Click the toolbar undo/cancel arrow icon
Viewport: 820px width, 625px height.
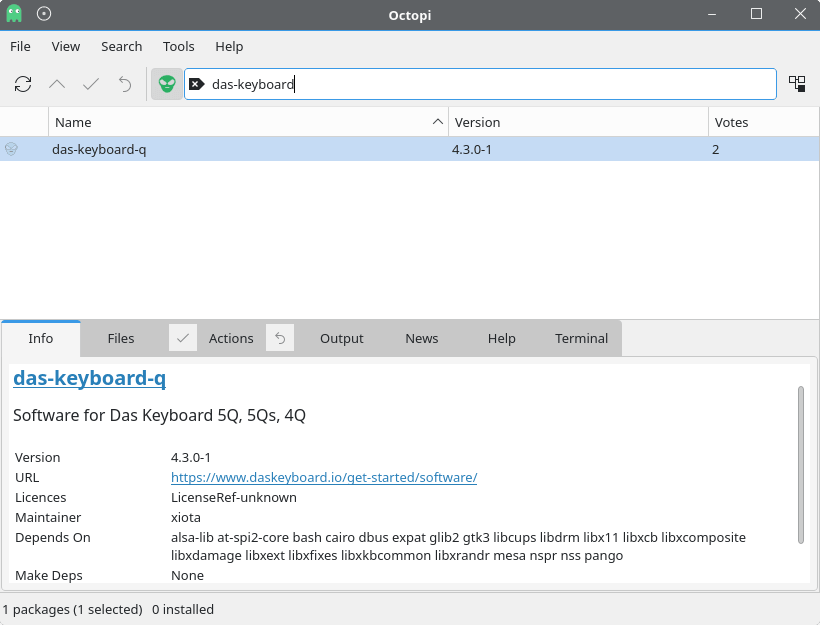(x=125, y=84)
